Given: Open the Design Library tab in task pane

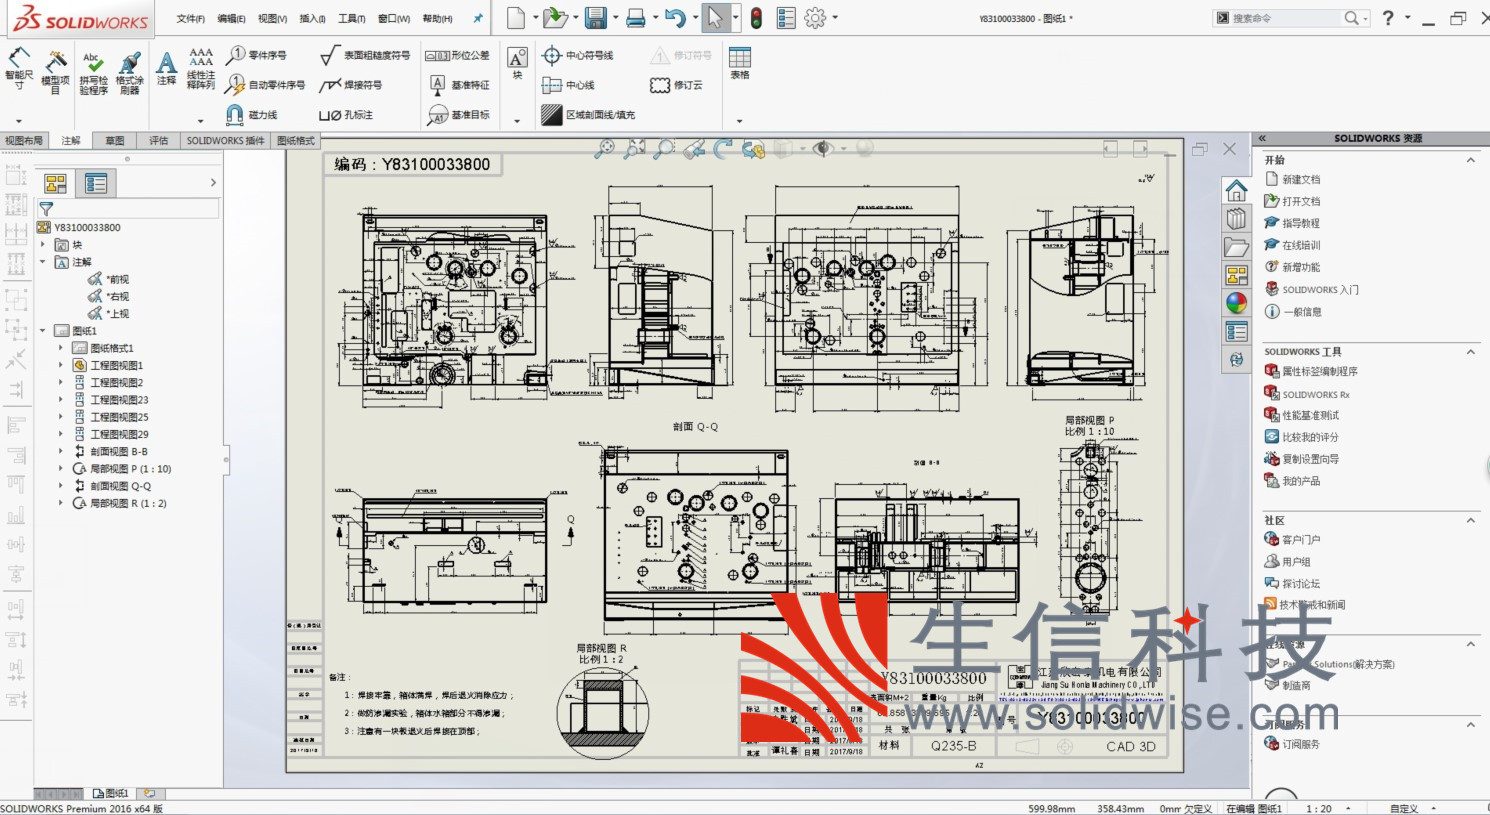Looking at the screenshot, I should 1237,218.
